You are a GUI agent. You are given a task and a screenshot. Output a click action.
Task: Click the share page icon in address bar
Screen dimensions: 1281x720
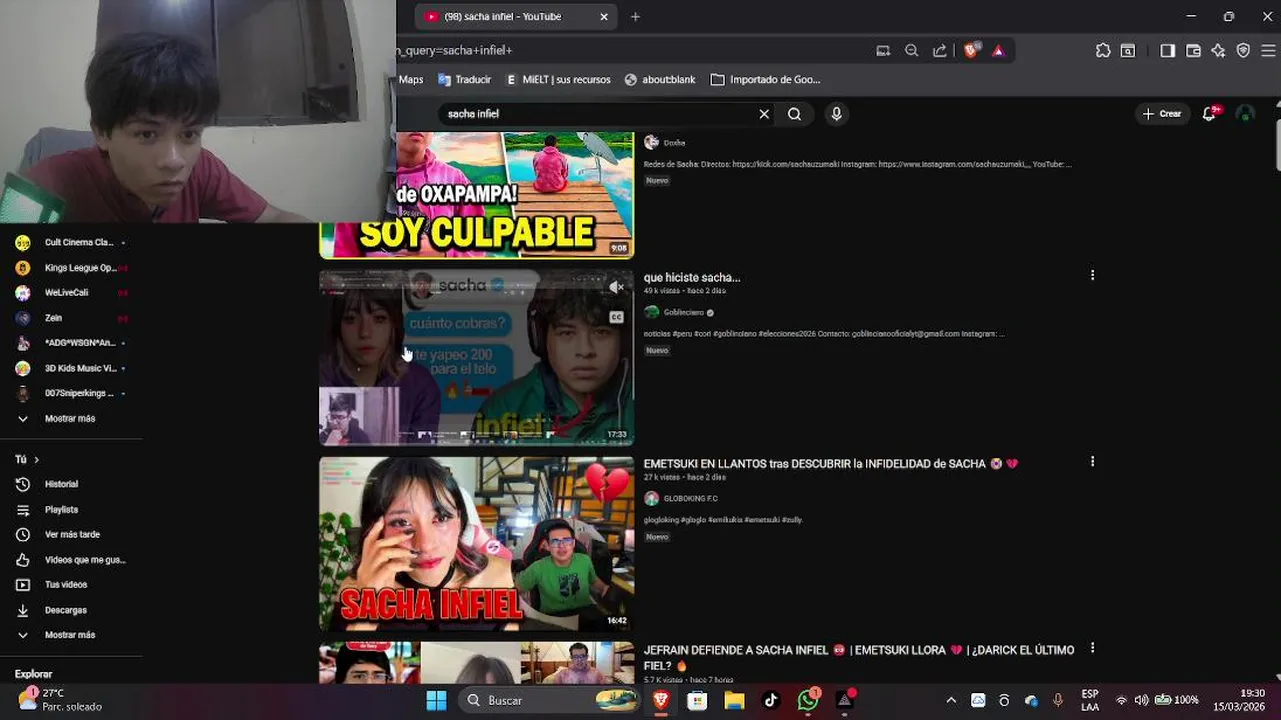tap(940, 50)
